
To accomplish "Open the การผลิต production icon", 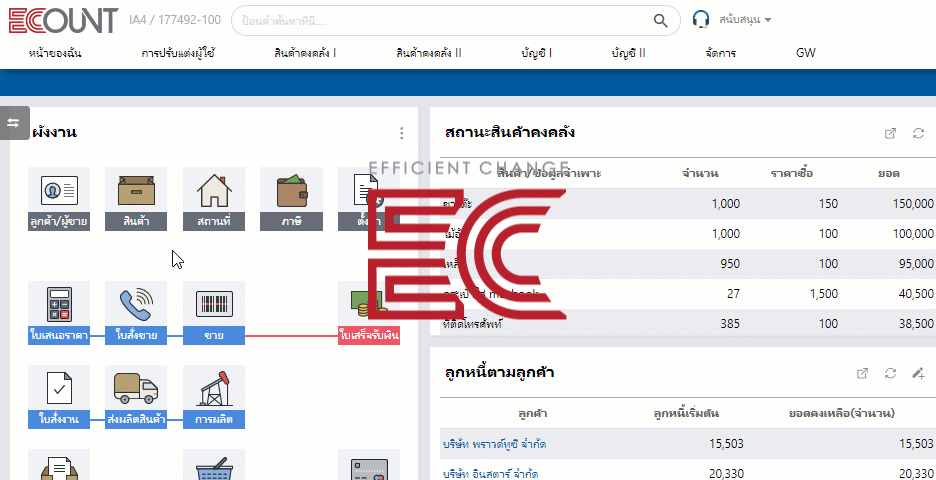I will click(x=214, y=397).
